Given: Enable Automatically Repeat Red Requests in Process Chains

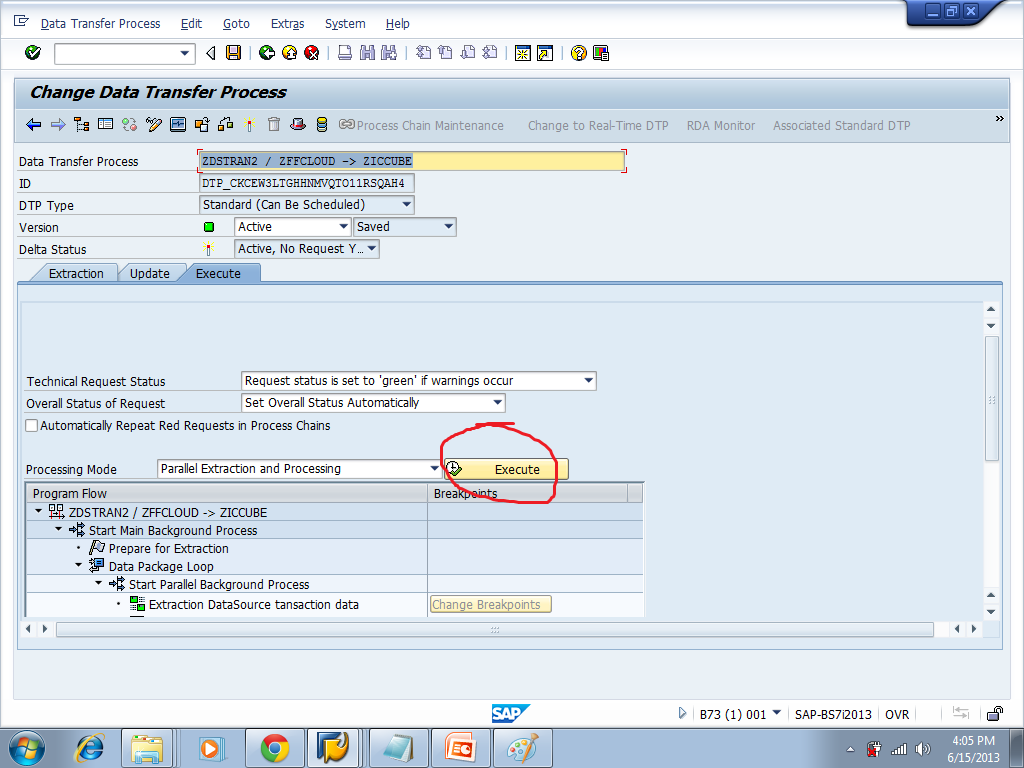Looking at the screenshot, I should point(31,425).
